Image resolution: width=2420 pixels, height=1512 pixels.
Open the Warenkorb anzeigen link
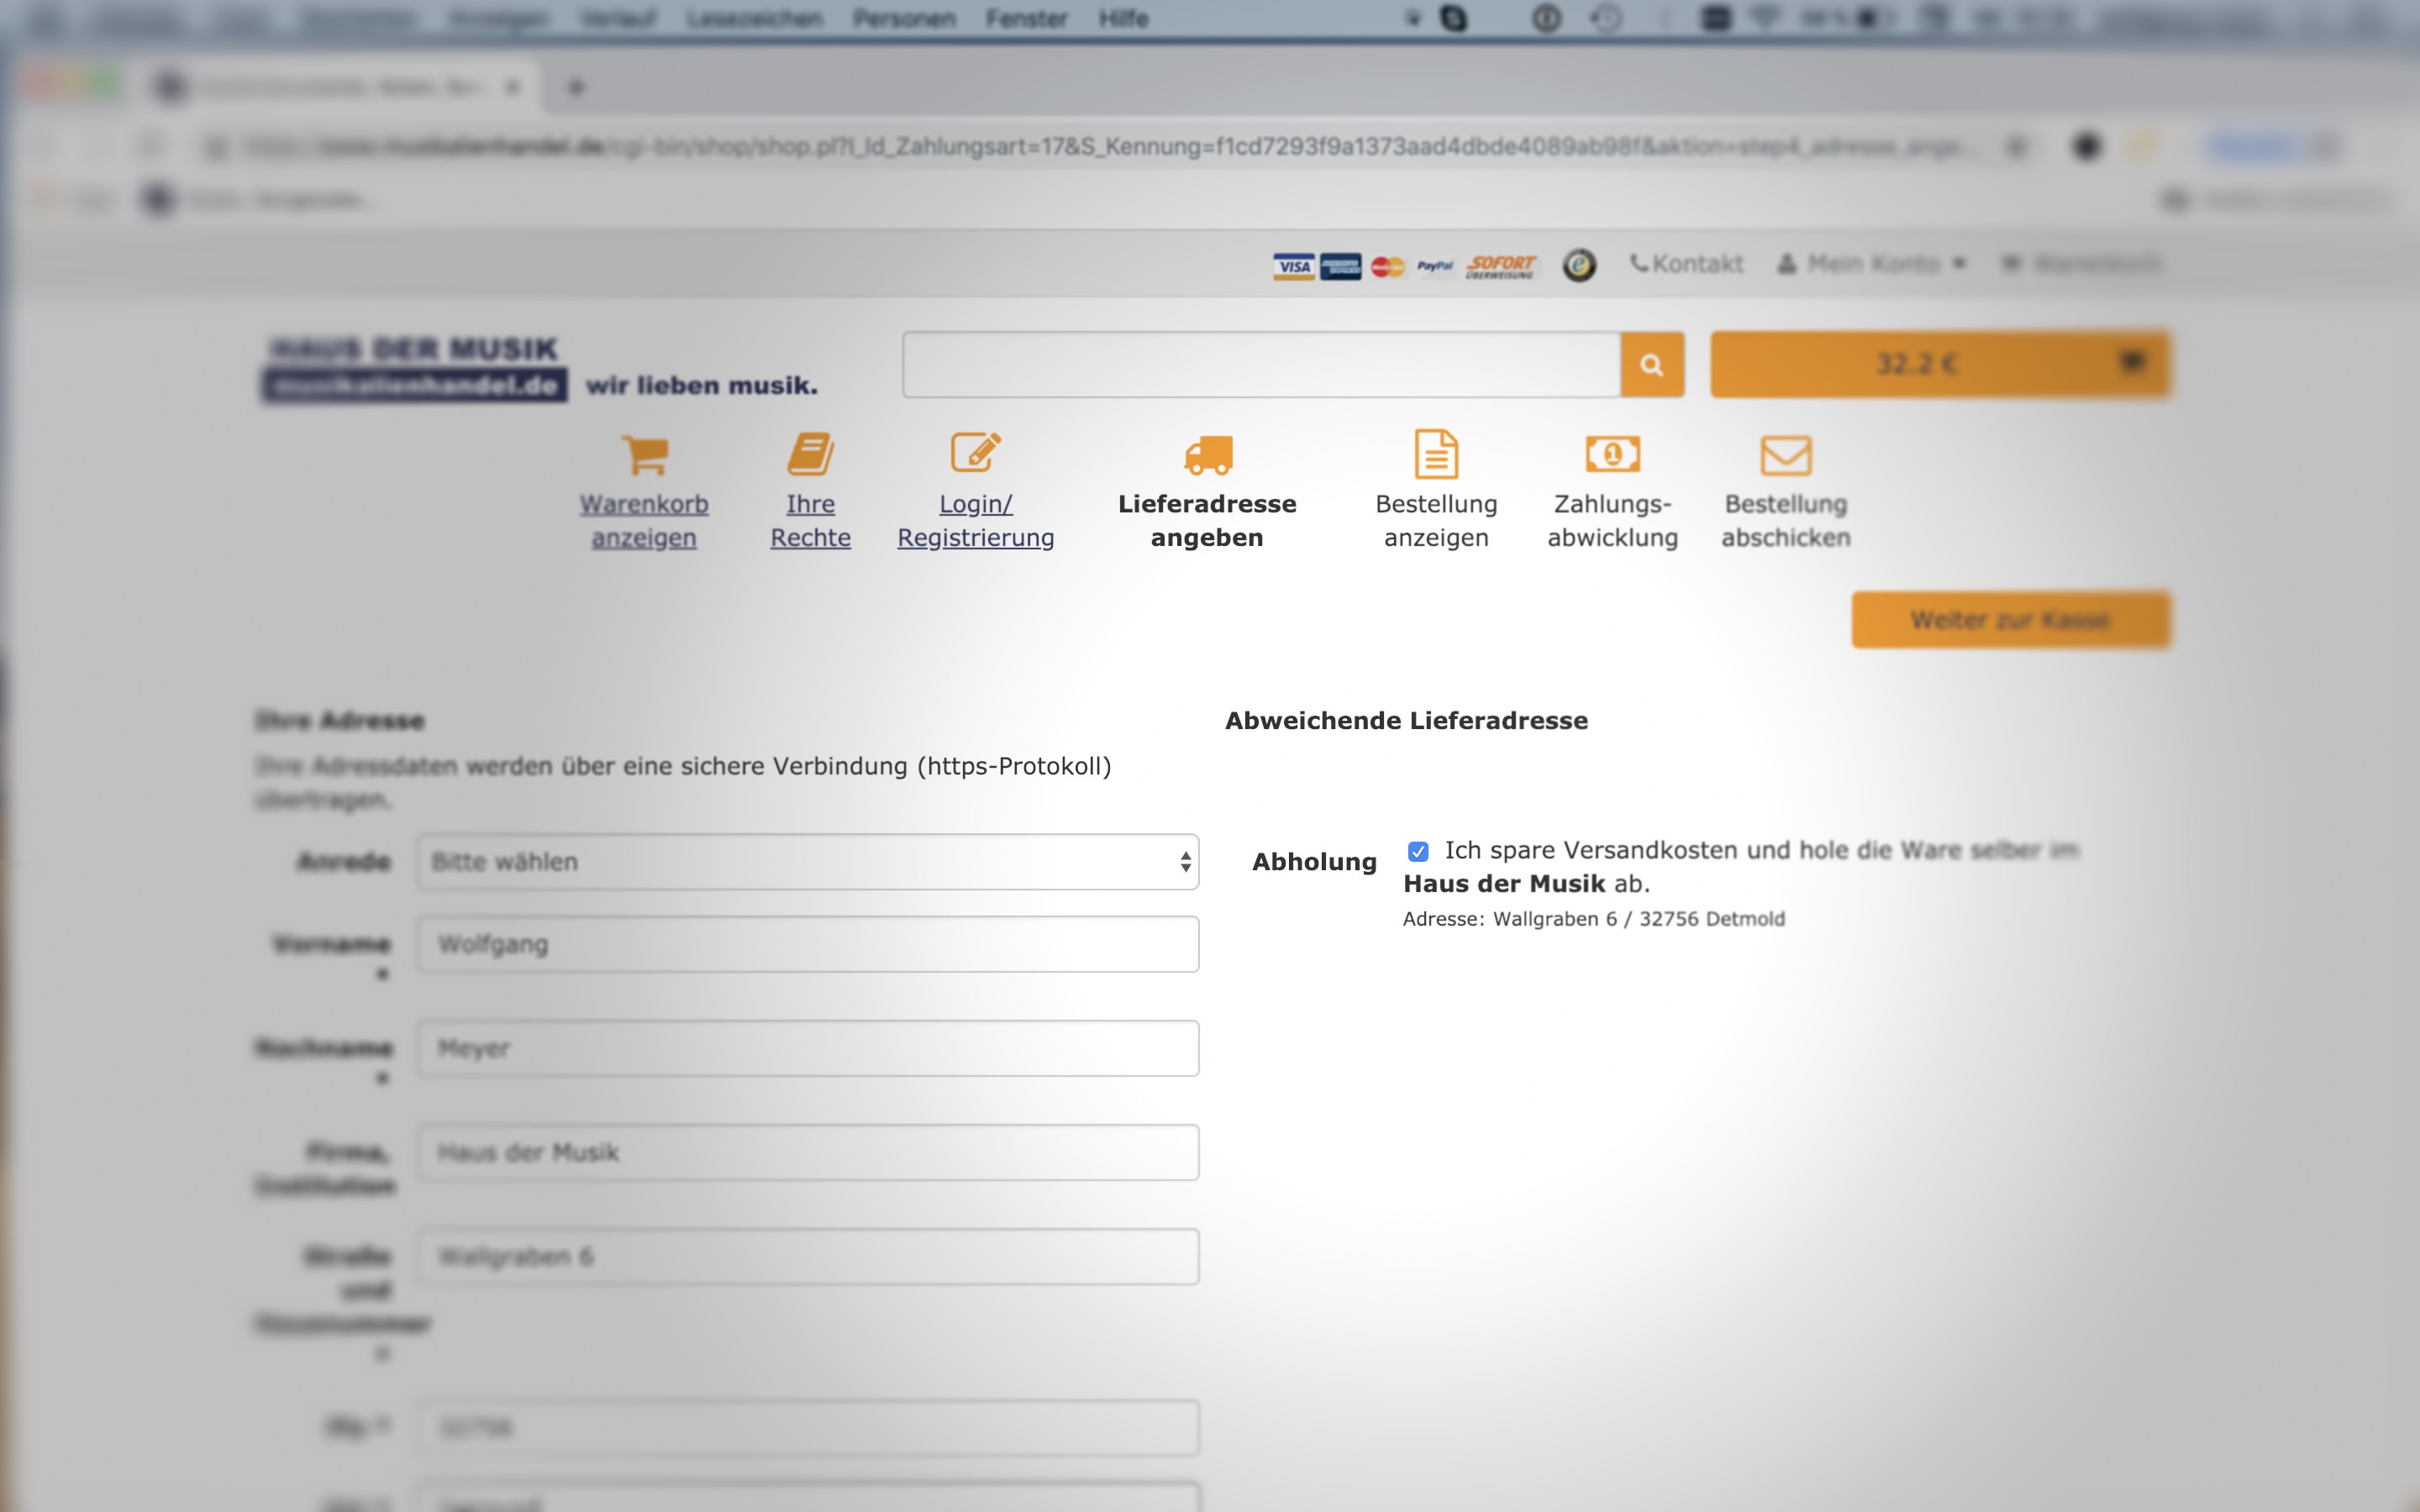(x=644, y=520)
